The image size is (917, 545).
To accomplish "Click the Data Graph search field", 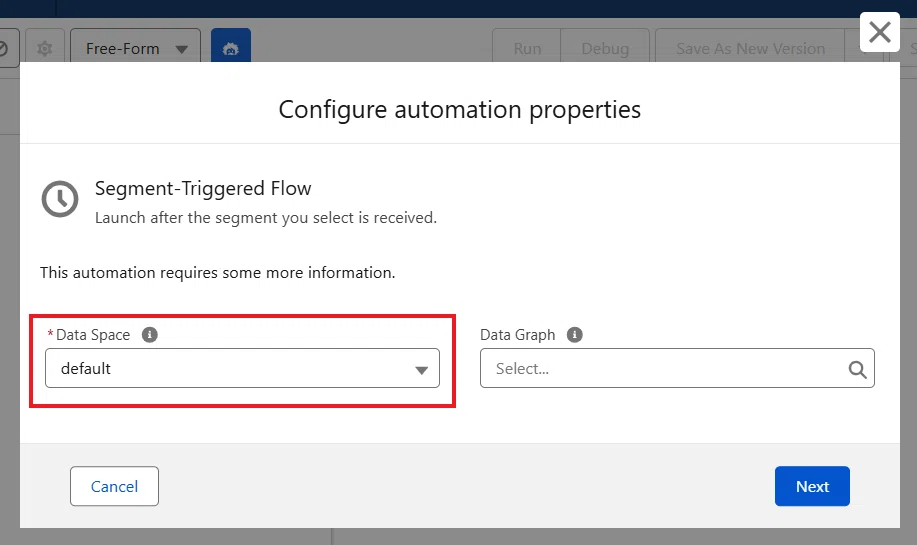I will 677,368.
